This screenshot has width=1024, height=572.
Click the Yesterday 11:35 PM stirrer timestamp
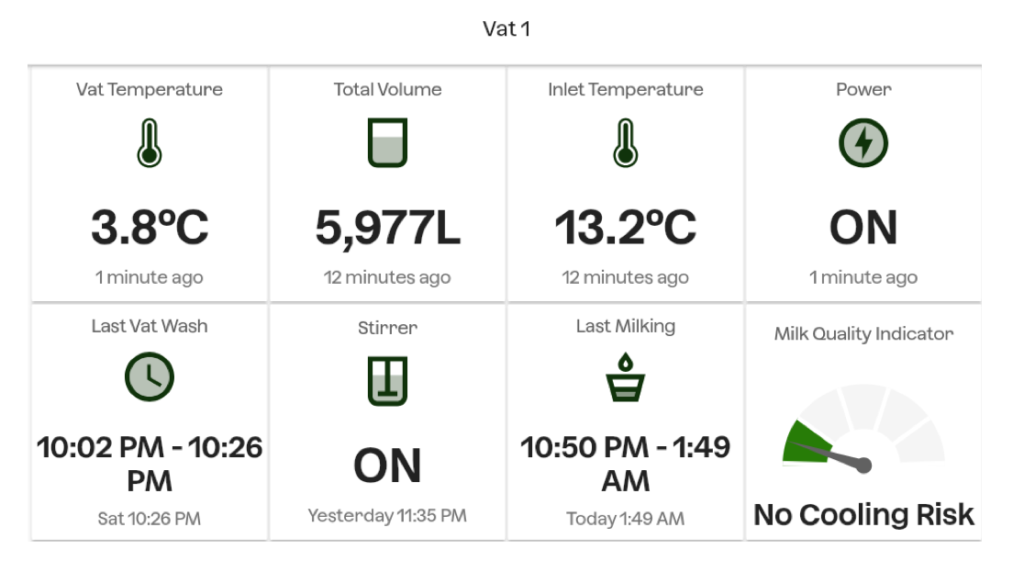387,516
